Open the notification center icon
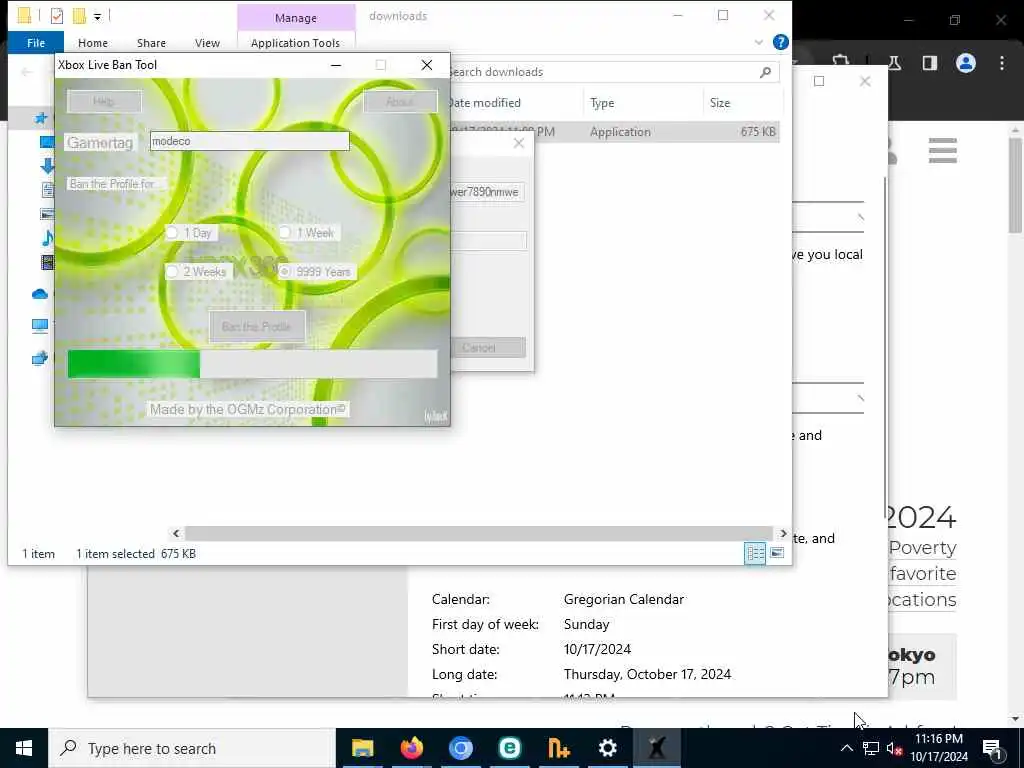 pyautogui.click(x=992, y=748)
